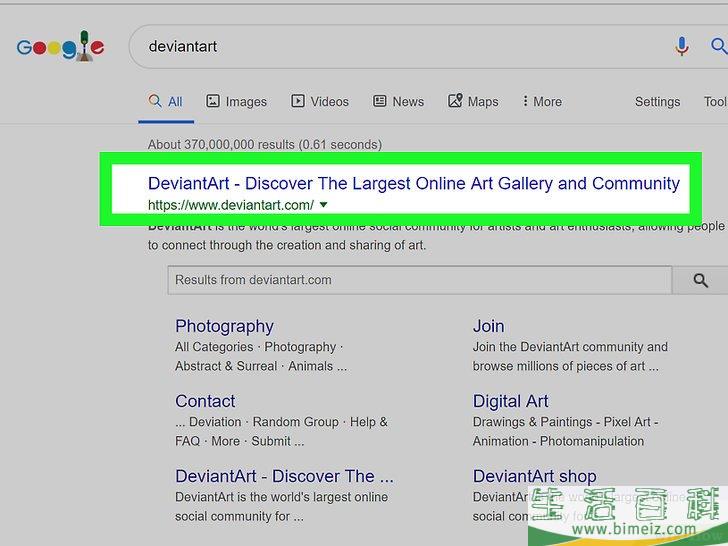
Task: Select the All results tab
Action: tap(166, 101)
